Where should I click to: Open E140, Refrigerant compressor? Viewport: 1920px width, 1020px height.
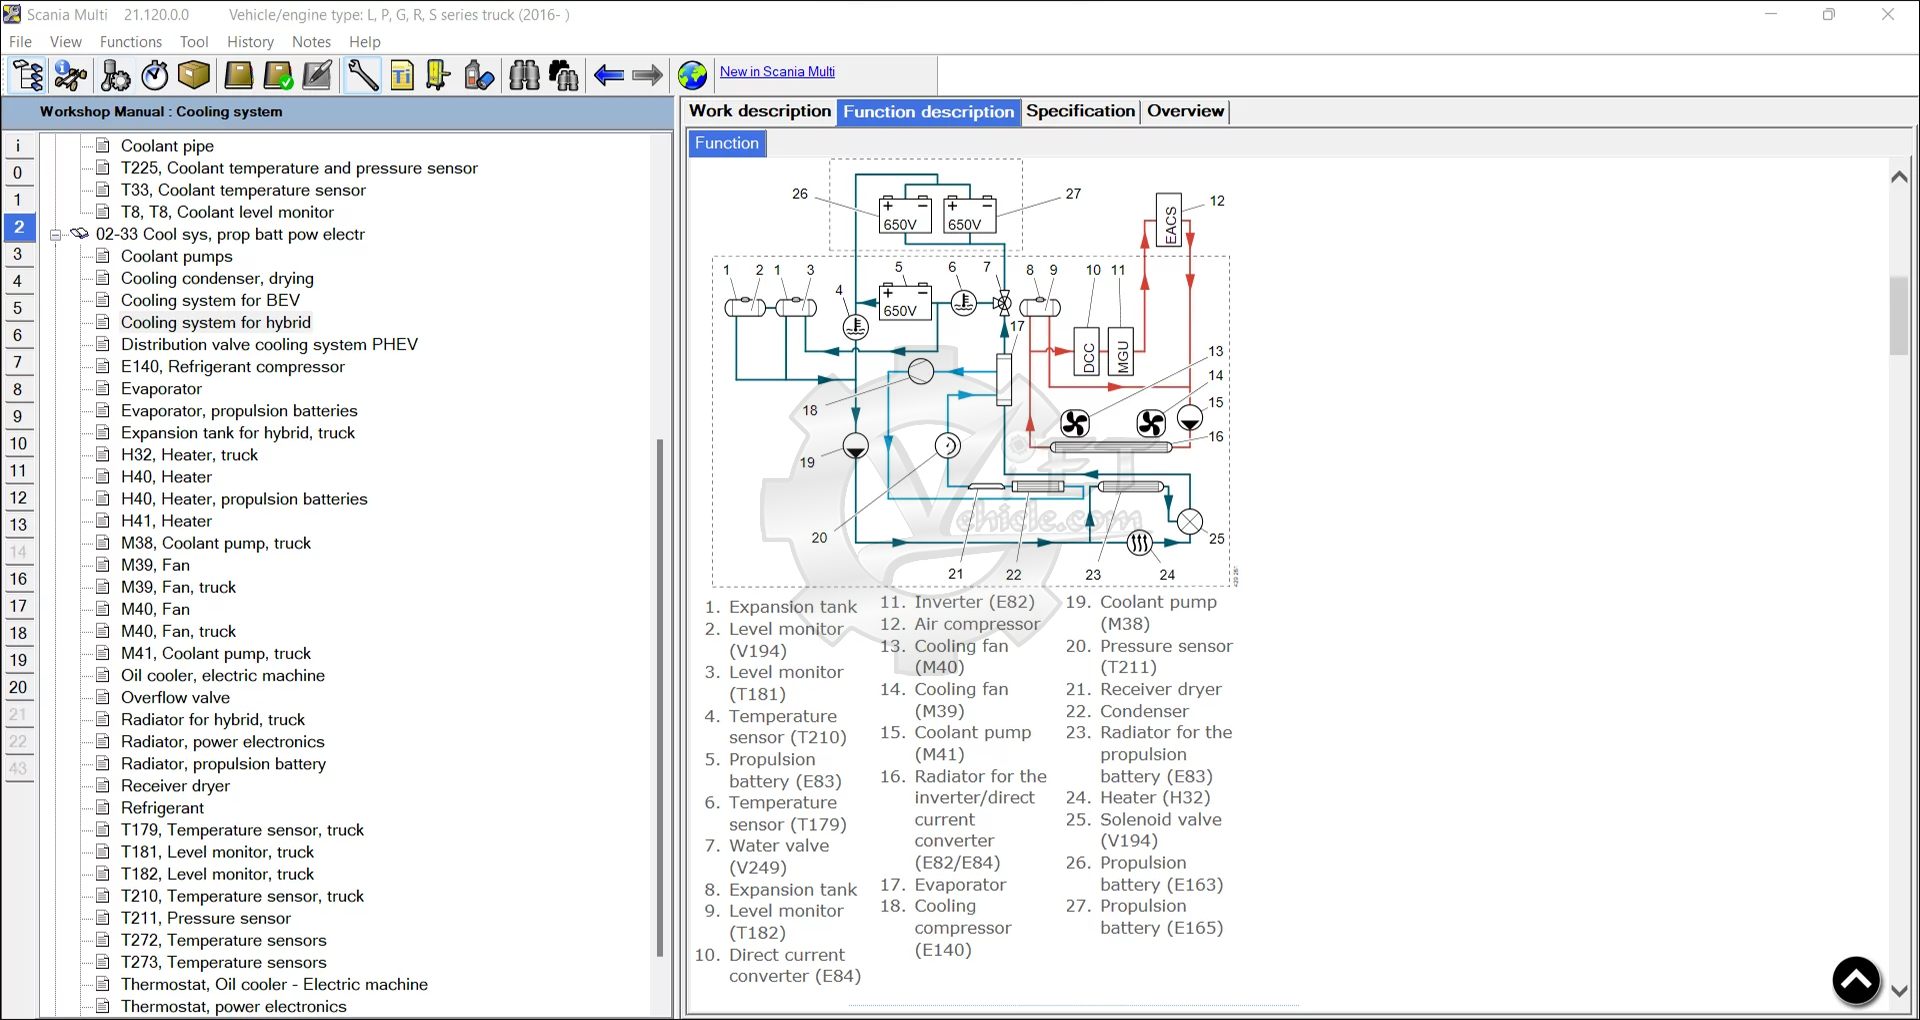233,366
